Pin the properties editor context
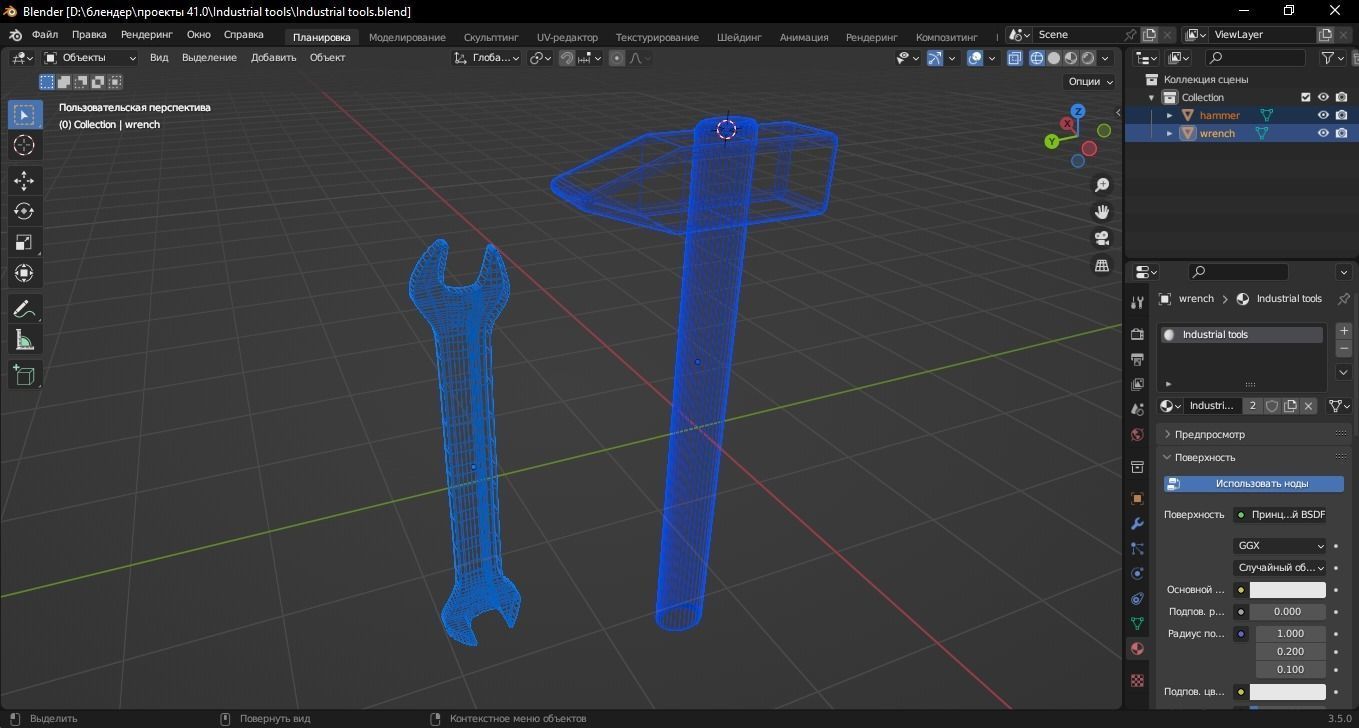Screen dimensions: 1359x728 click(x=1343, y=299)
